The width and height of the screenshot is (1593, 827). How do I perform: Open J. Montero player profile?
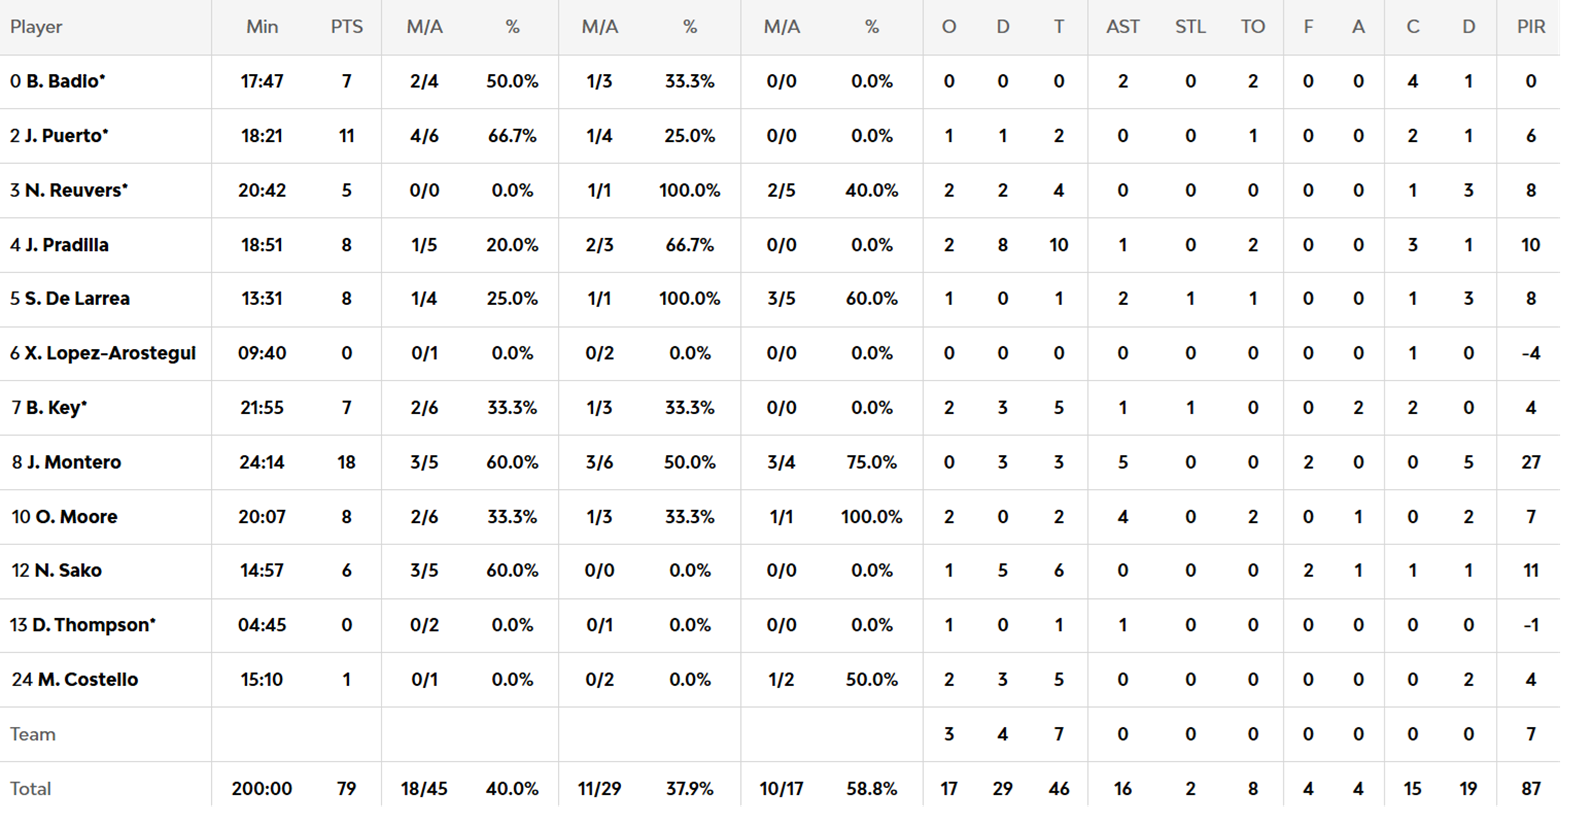point(73,462)
